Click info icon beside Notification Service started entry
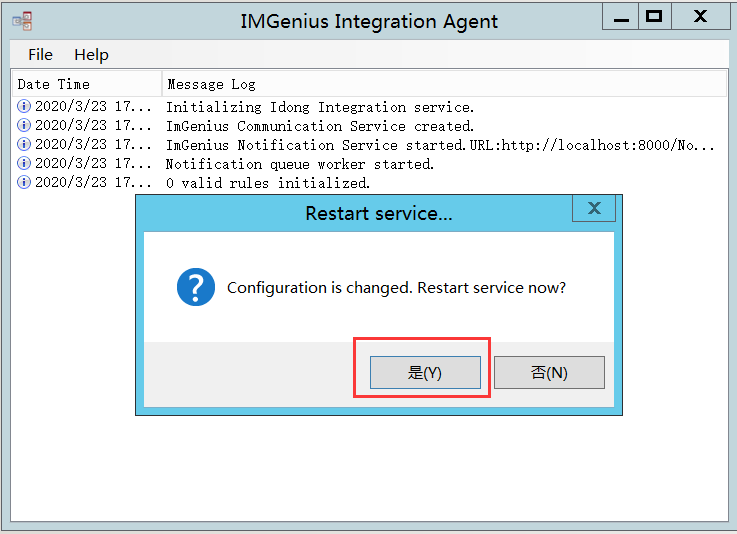 [25, 145]
